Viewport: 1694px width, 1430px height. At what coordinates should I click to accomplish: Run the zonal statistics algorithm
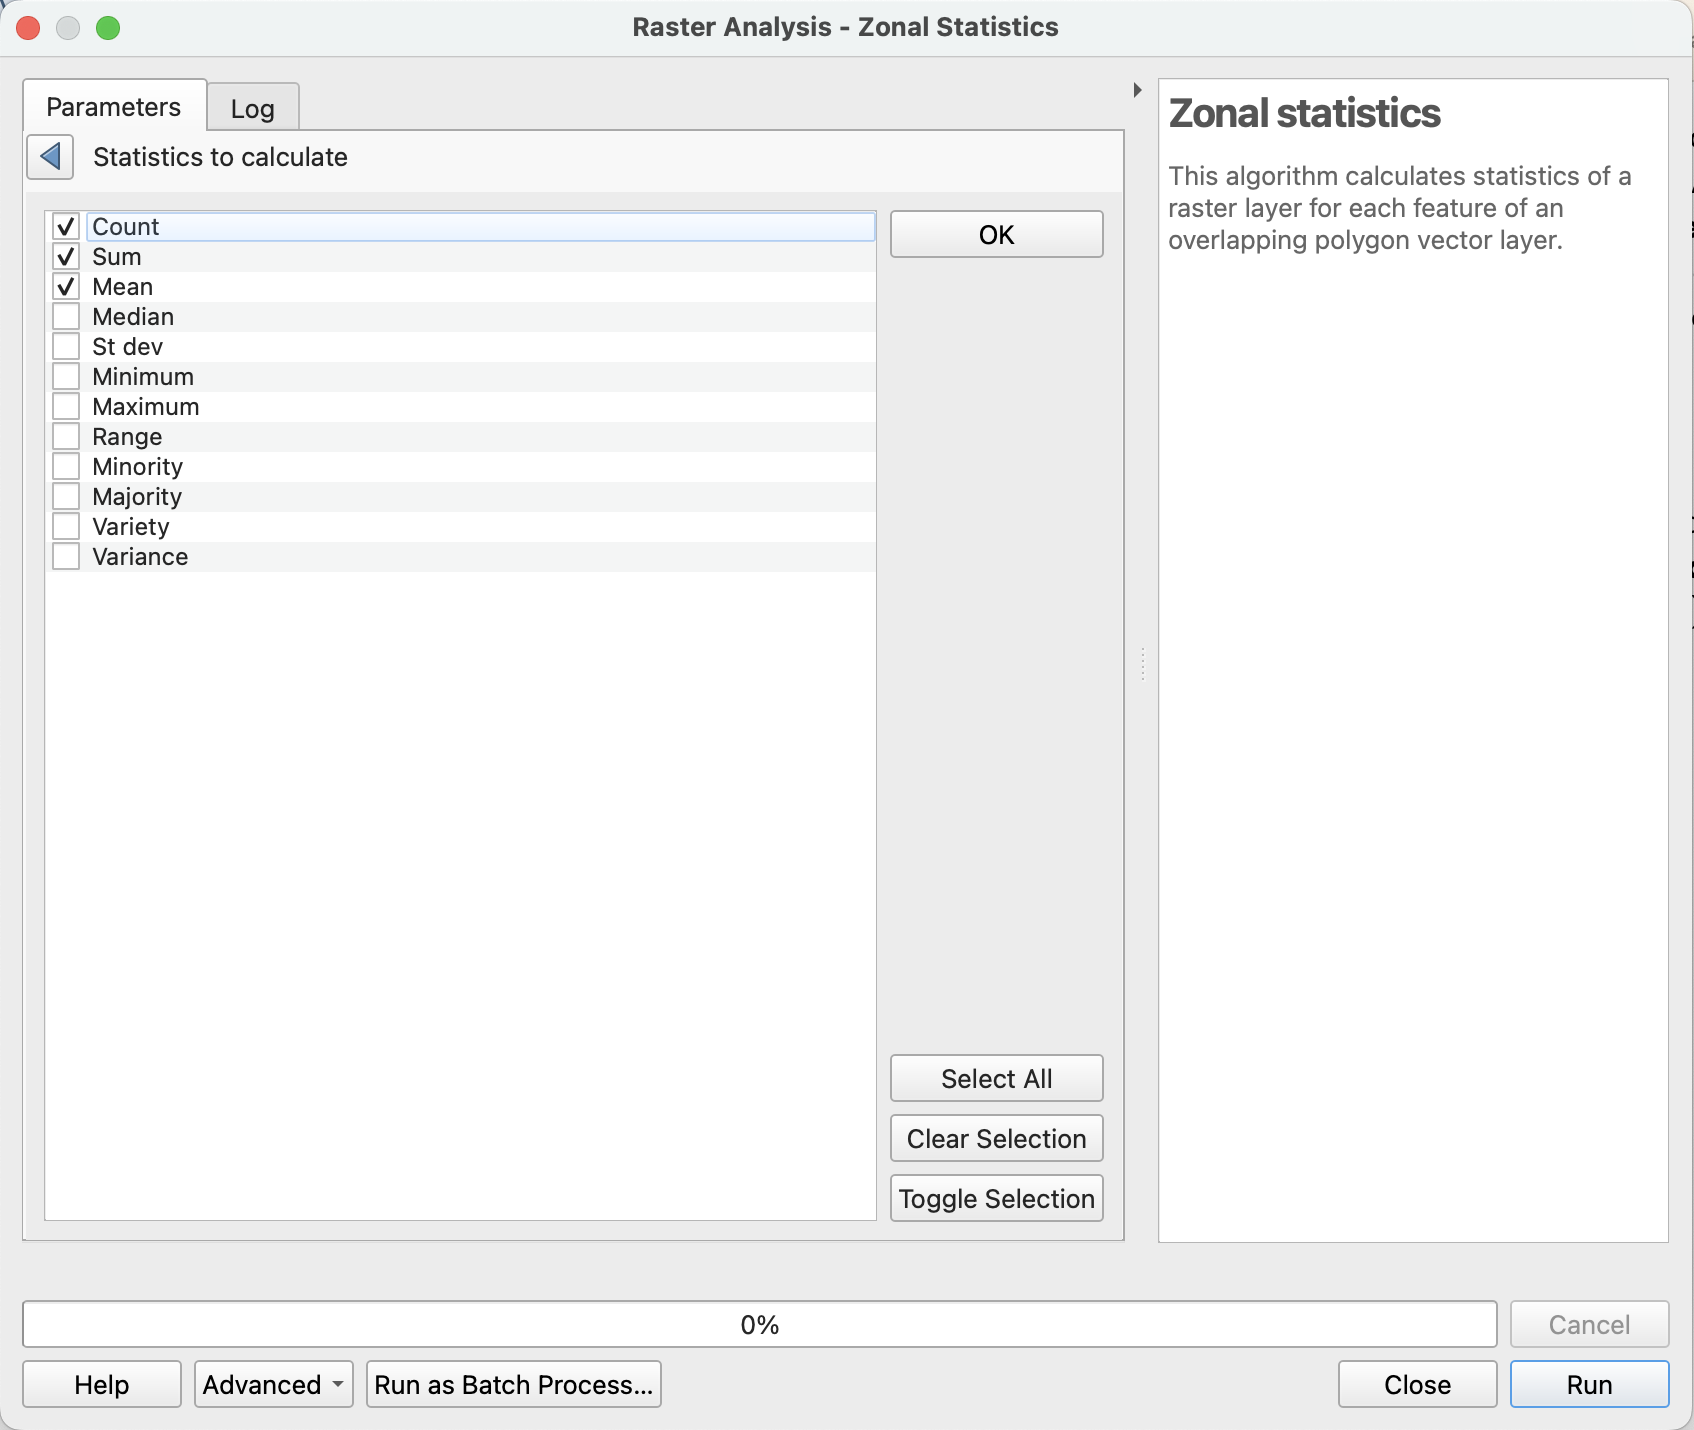(1590, 1384)
